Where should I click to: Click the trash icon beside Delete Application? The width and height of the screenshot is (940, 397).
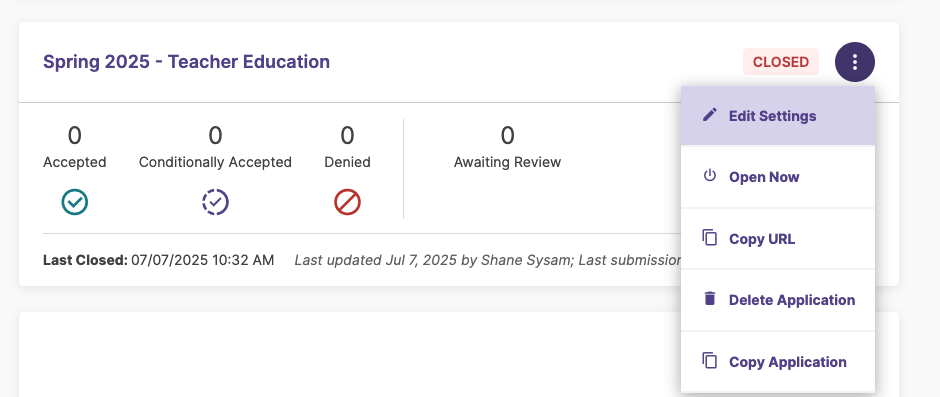[x=710, y=299]
